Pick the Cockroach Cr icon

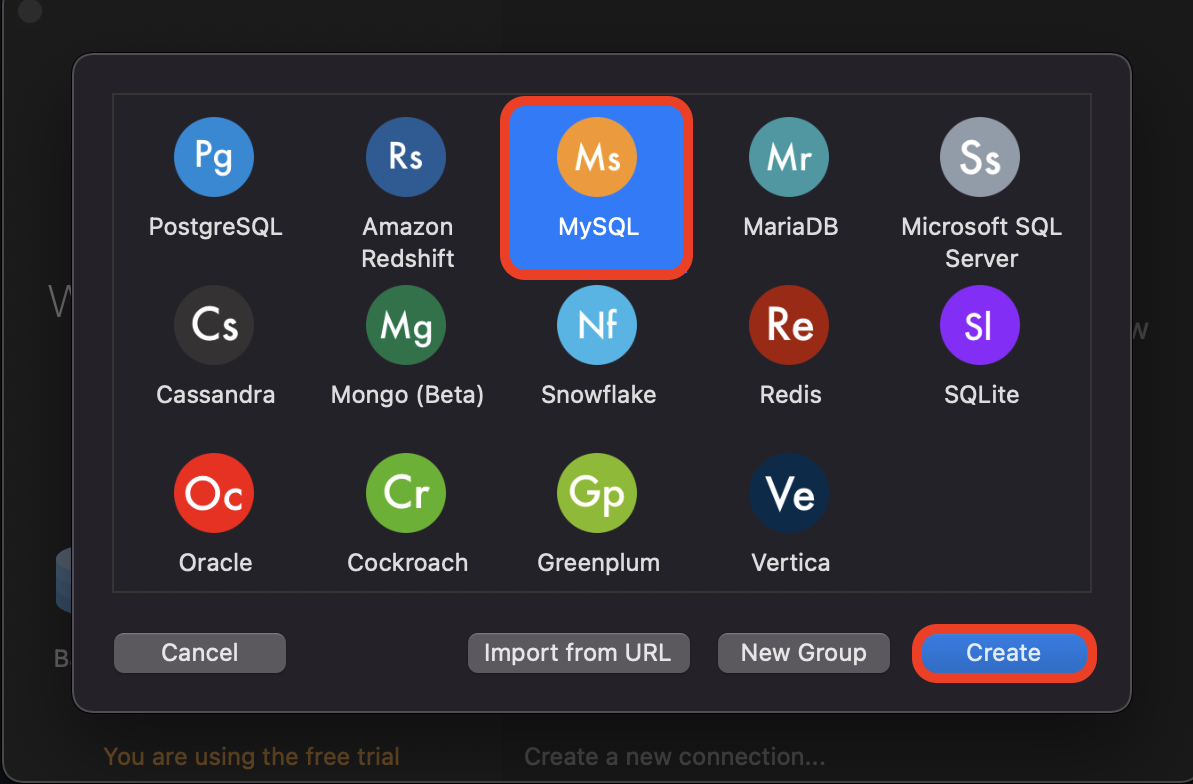(x=406, y=493)
